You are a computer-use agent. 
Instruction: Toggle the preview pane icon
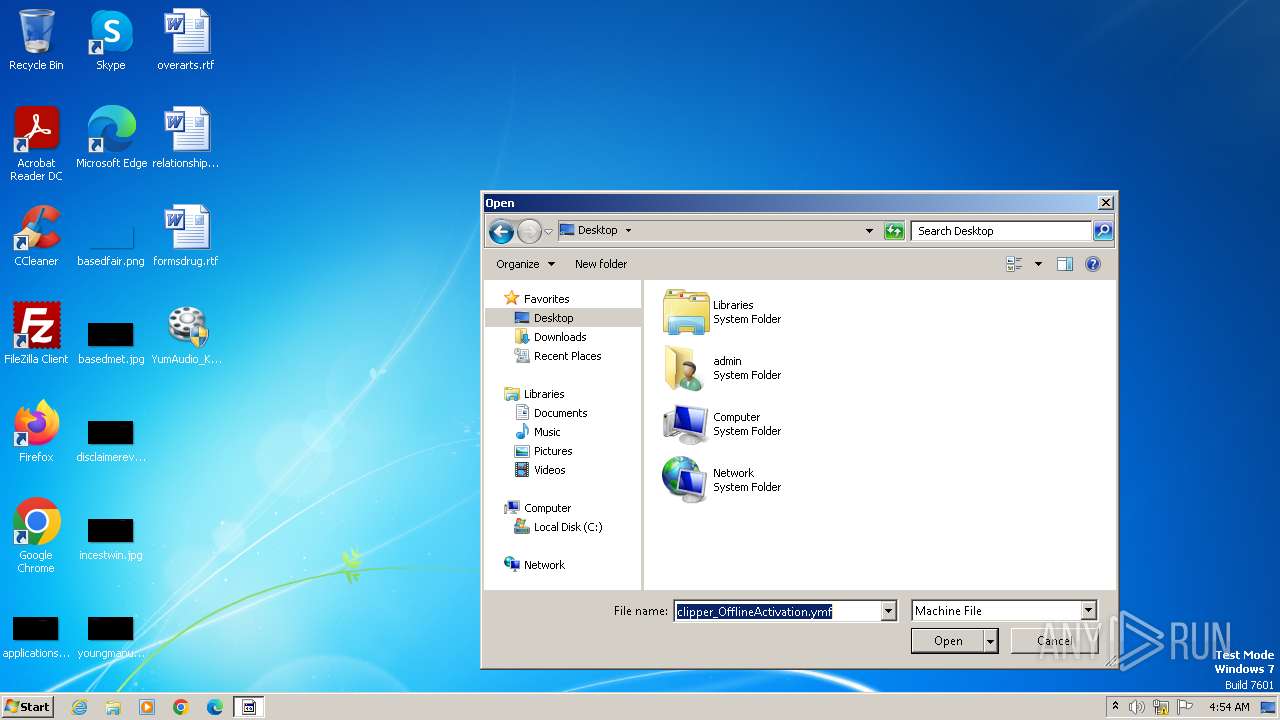[1065, 264]
